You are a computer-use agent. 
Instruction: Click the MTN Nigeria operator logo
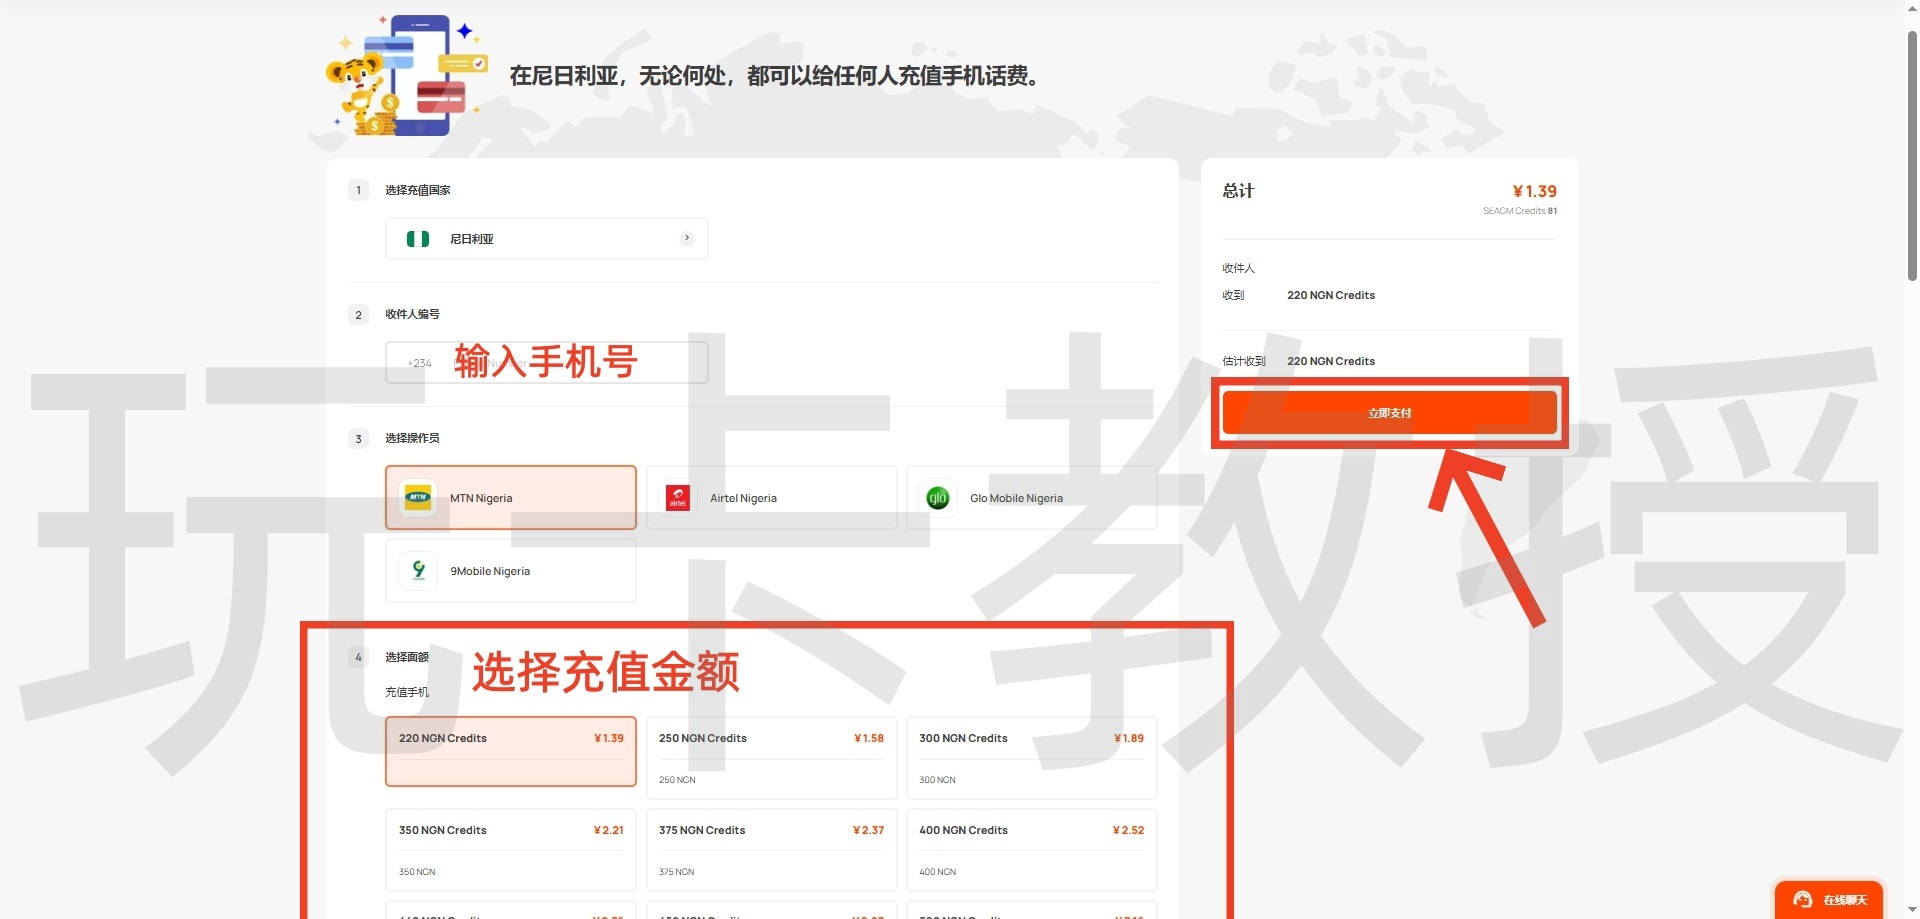coord(418,497)
